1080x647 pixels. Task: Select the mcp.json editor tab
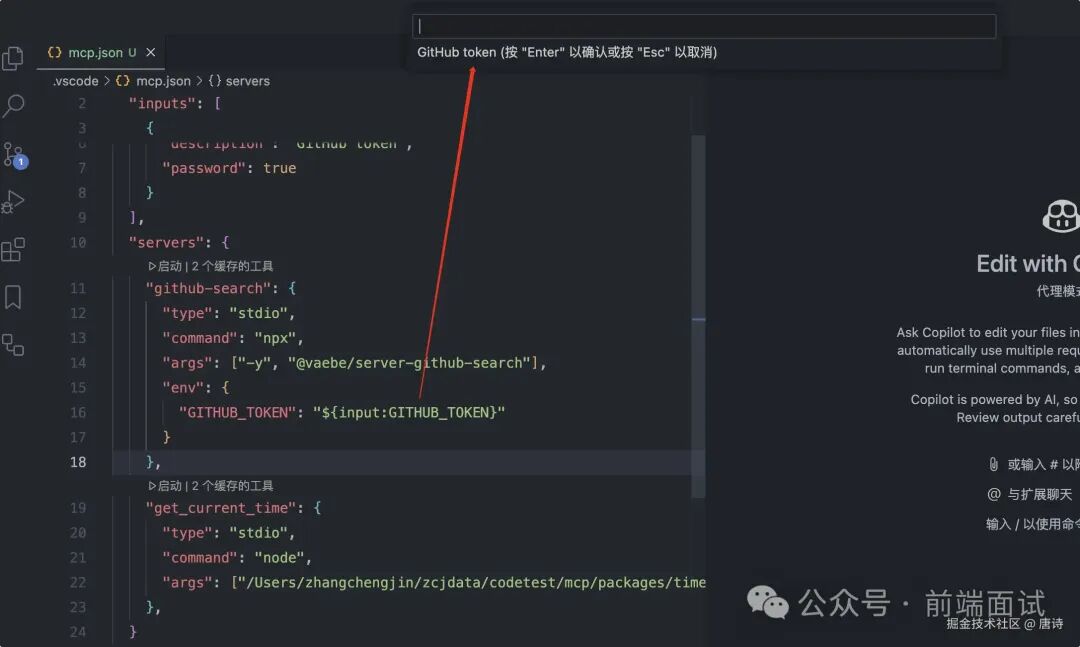pyautogui.click(x=101, y=52)
